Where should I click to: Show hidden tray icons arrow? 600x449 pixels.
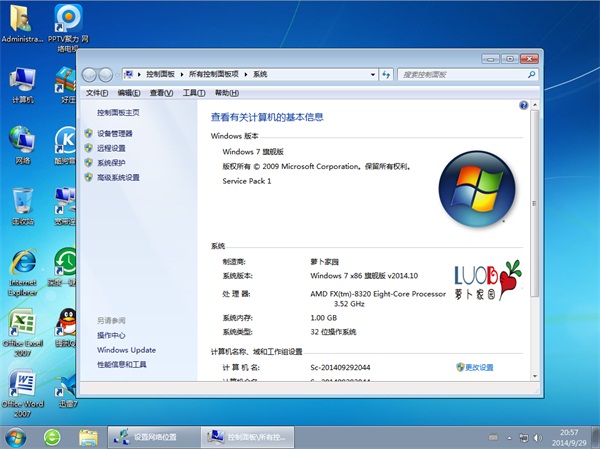pyautogui.click(x=509, y=438)
